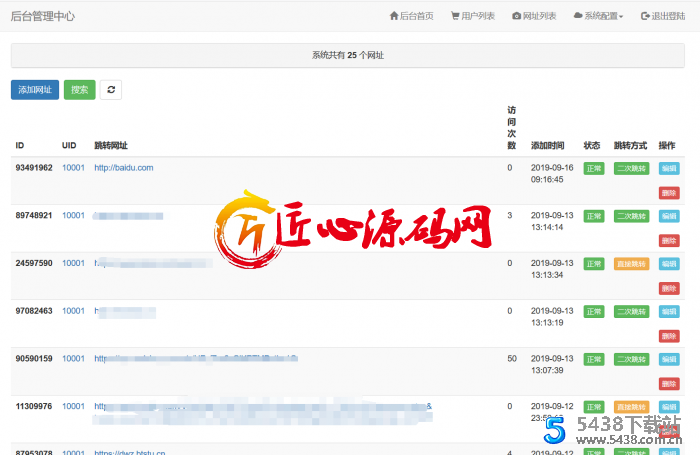Image resolution: width=700 pixels, height=455 pixels.
Task: Click 正常 status of row 90590159
Action: click(x=594, y=359)
